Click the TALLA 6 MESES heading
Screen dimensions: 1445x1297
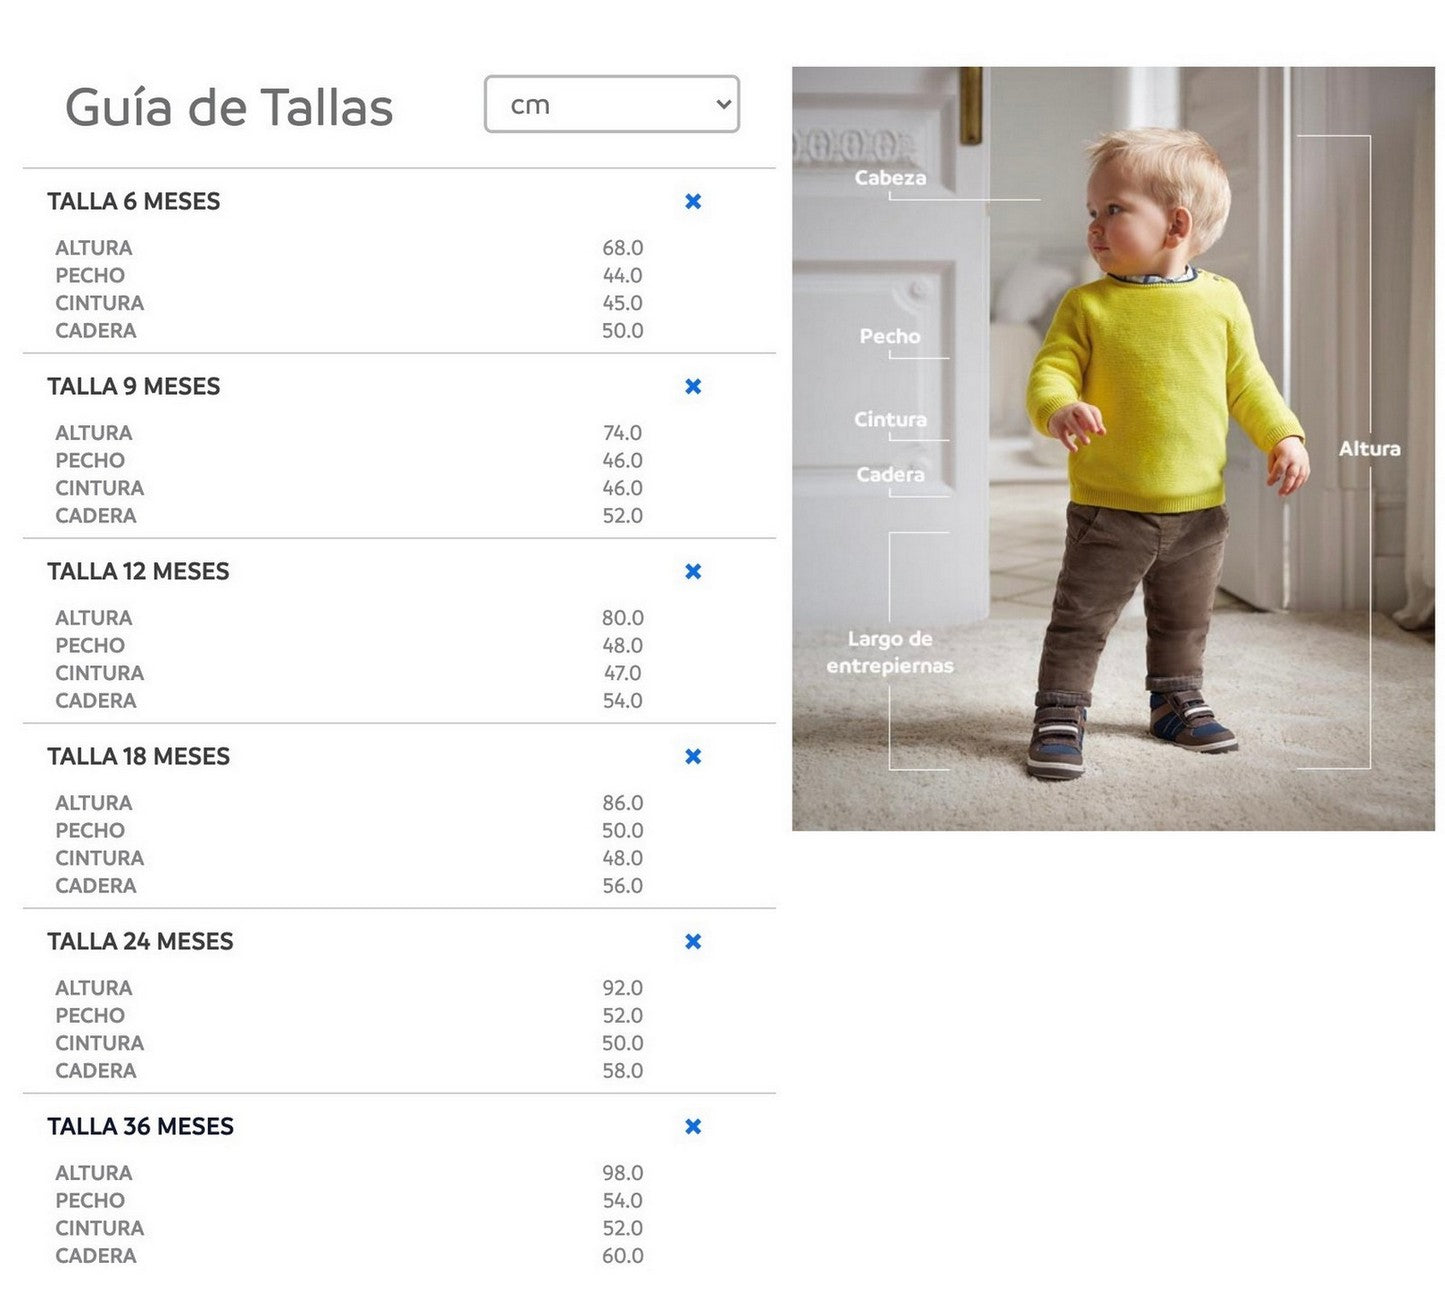(134, 202)
